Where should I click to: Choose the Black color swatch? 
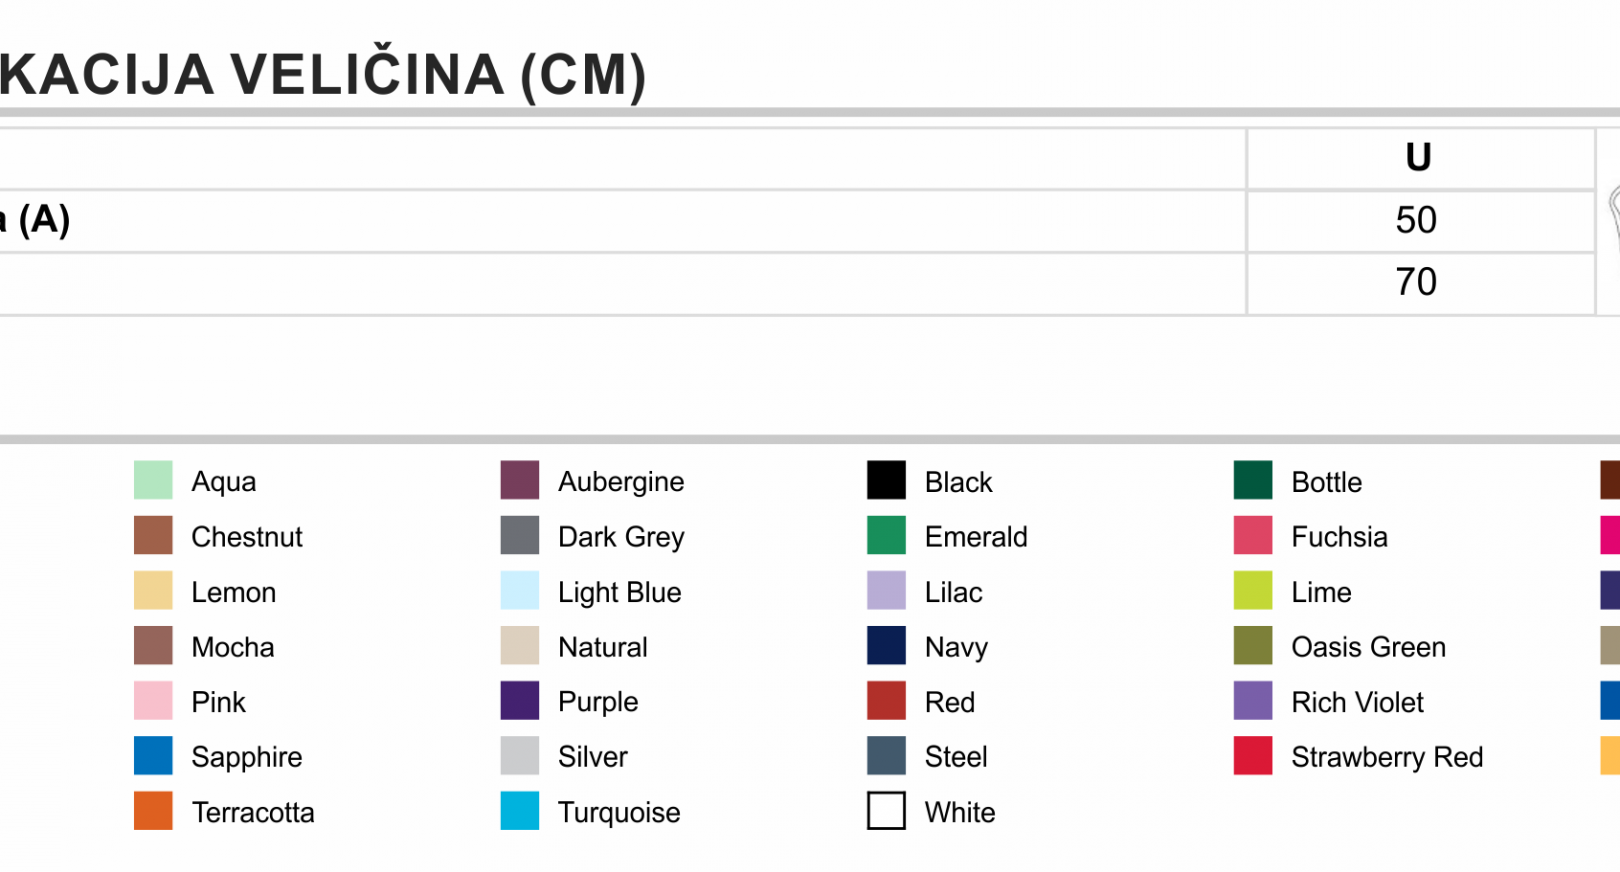point(886,480)
